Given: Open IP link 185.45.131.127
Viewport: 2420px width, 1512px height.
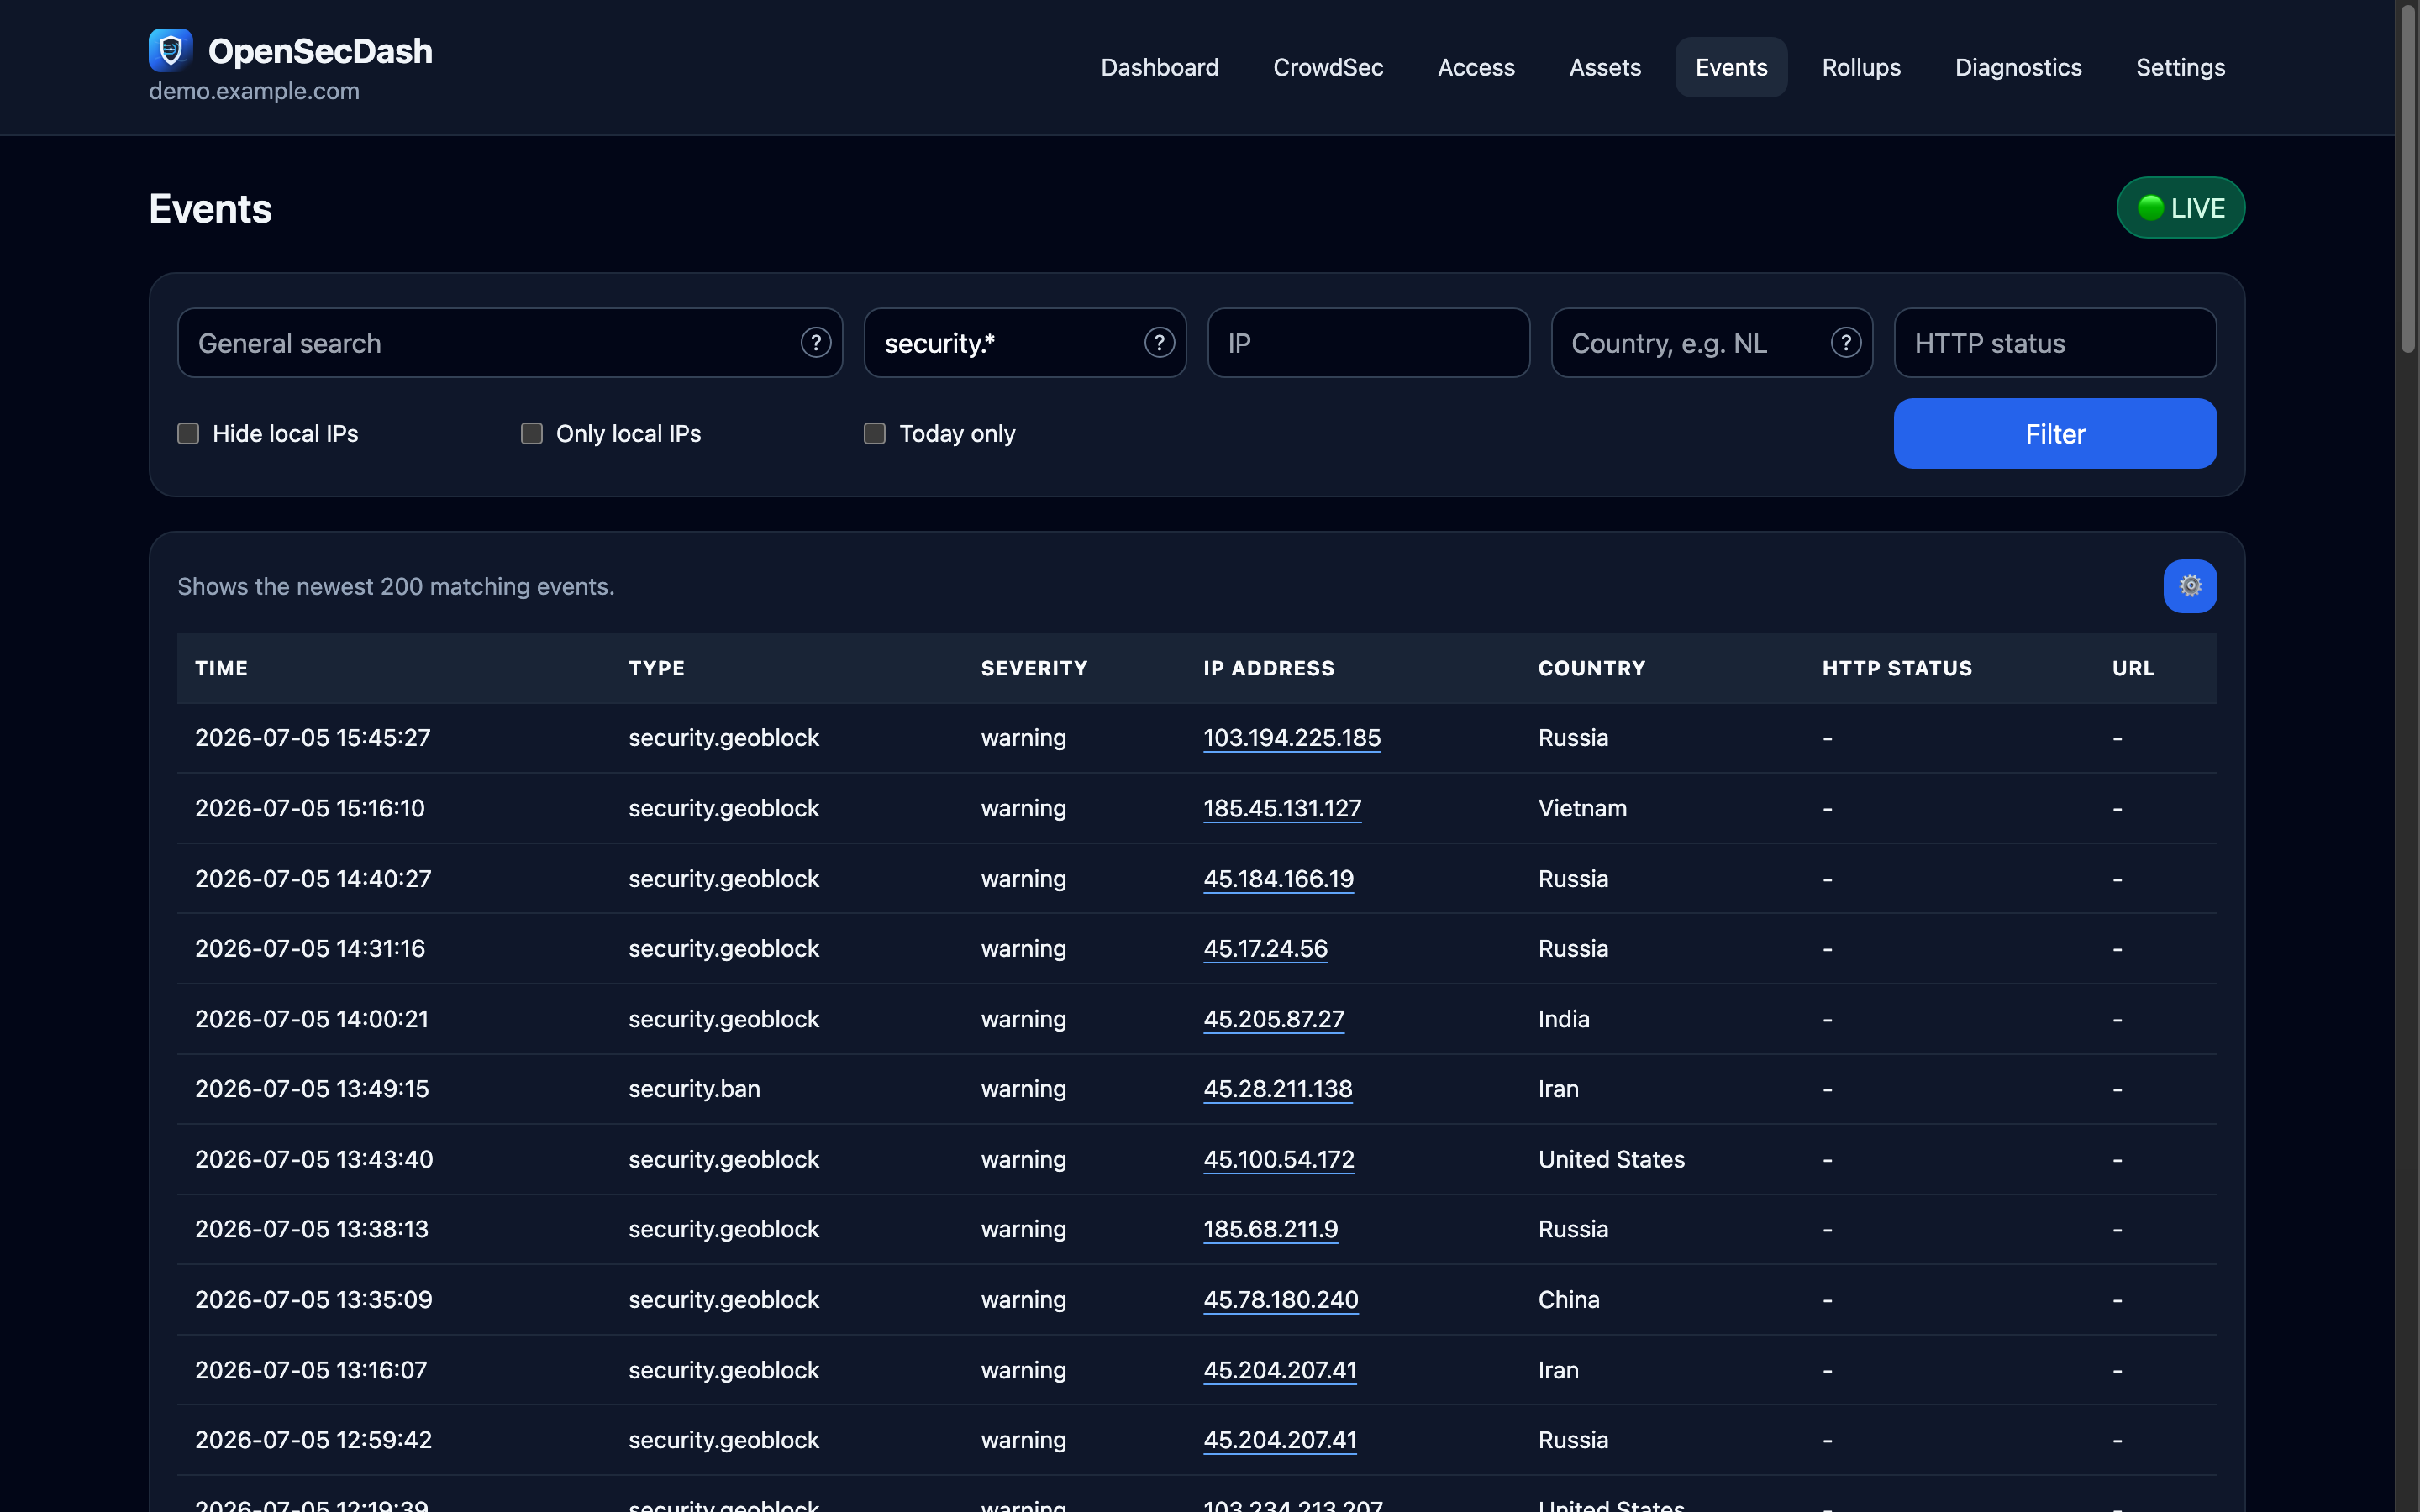Looking at the screenshot, I should click(x=1282, y=808).
